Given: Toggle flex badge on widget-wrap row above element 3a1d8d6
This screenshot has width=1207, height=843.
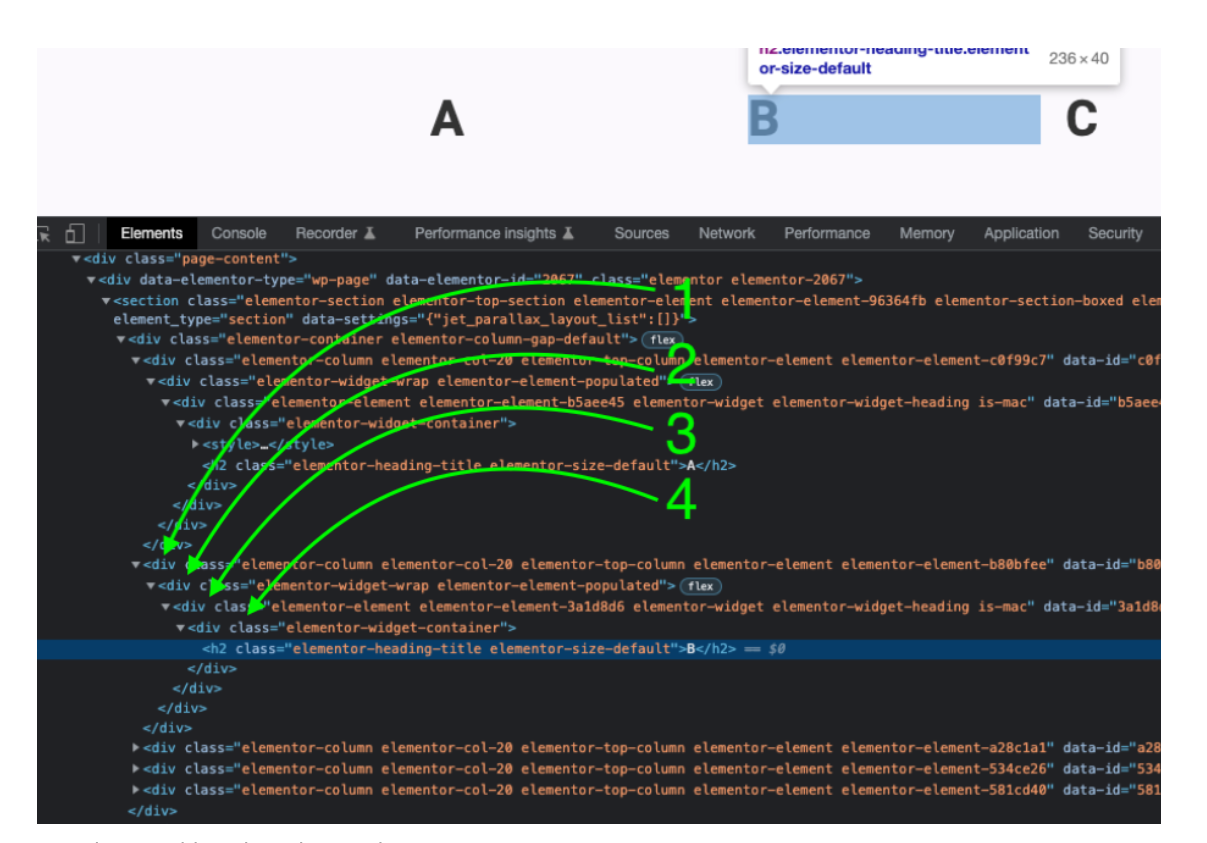Looking at the screenshot, I should pyautogui.click(x=700, y=586).
